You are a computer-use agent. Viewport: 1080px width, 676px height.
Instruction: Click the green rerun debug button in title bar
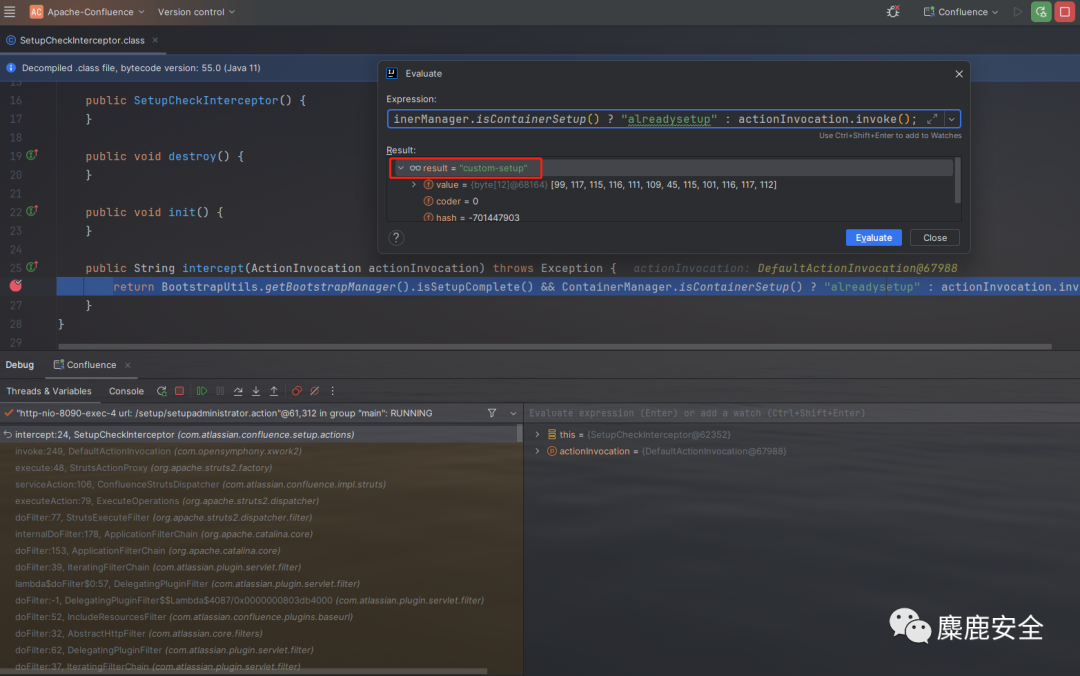(1041, 12)
